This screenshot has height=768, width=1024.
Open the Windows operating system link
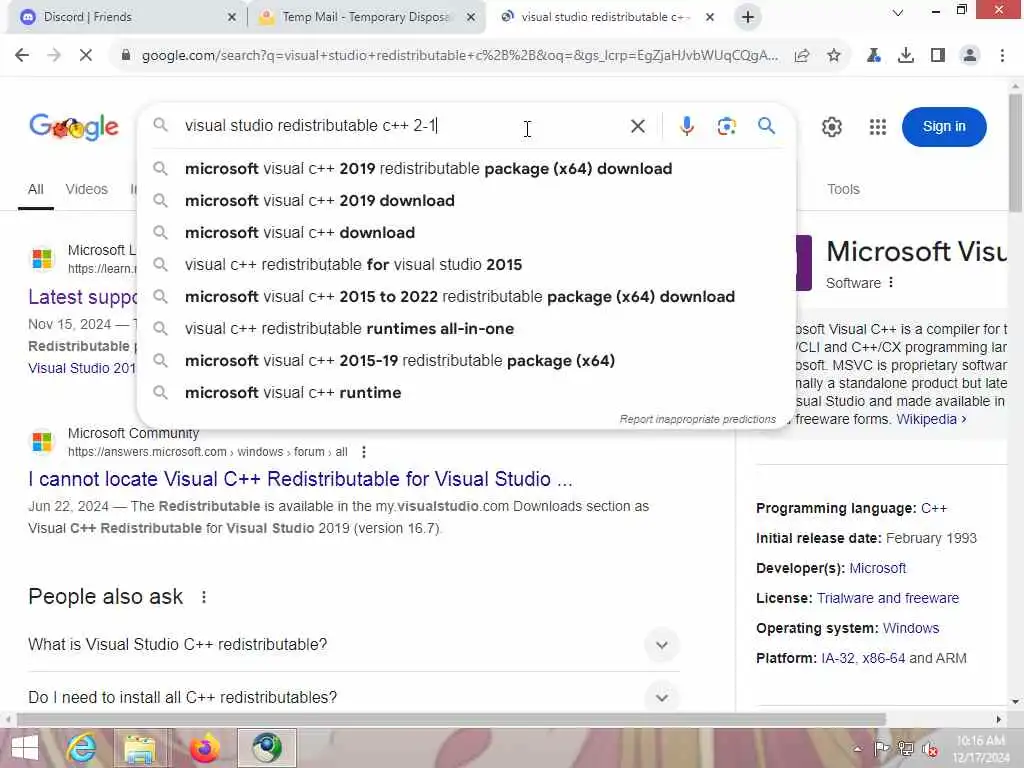click(x=910, y=628)
